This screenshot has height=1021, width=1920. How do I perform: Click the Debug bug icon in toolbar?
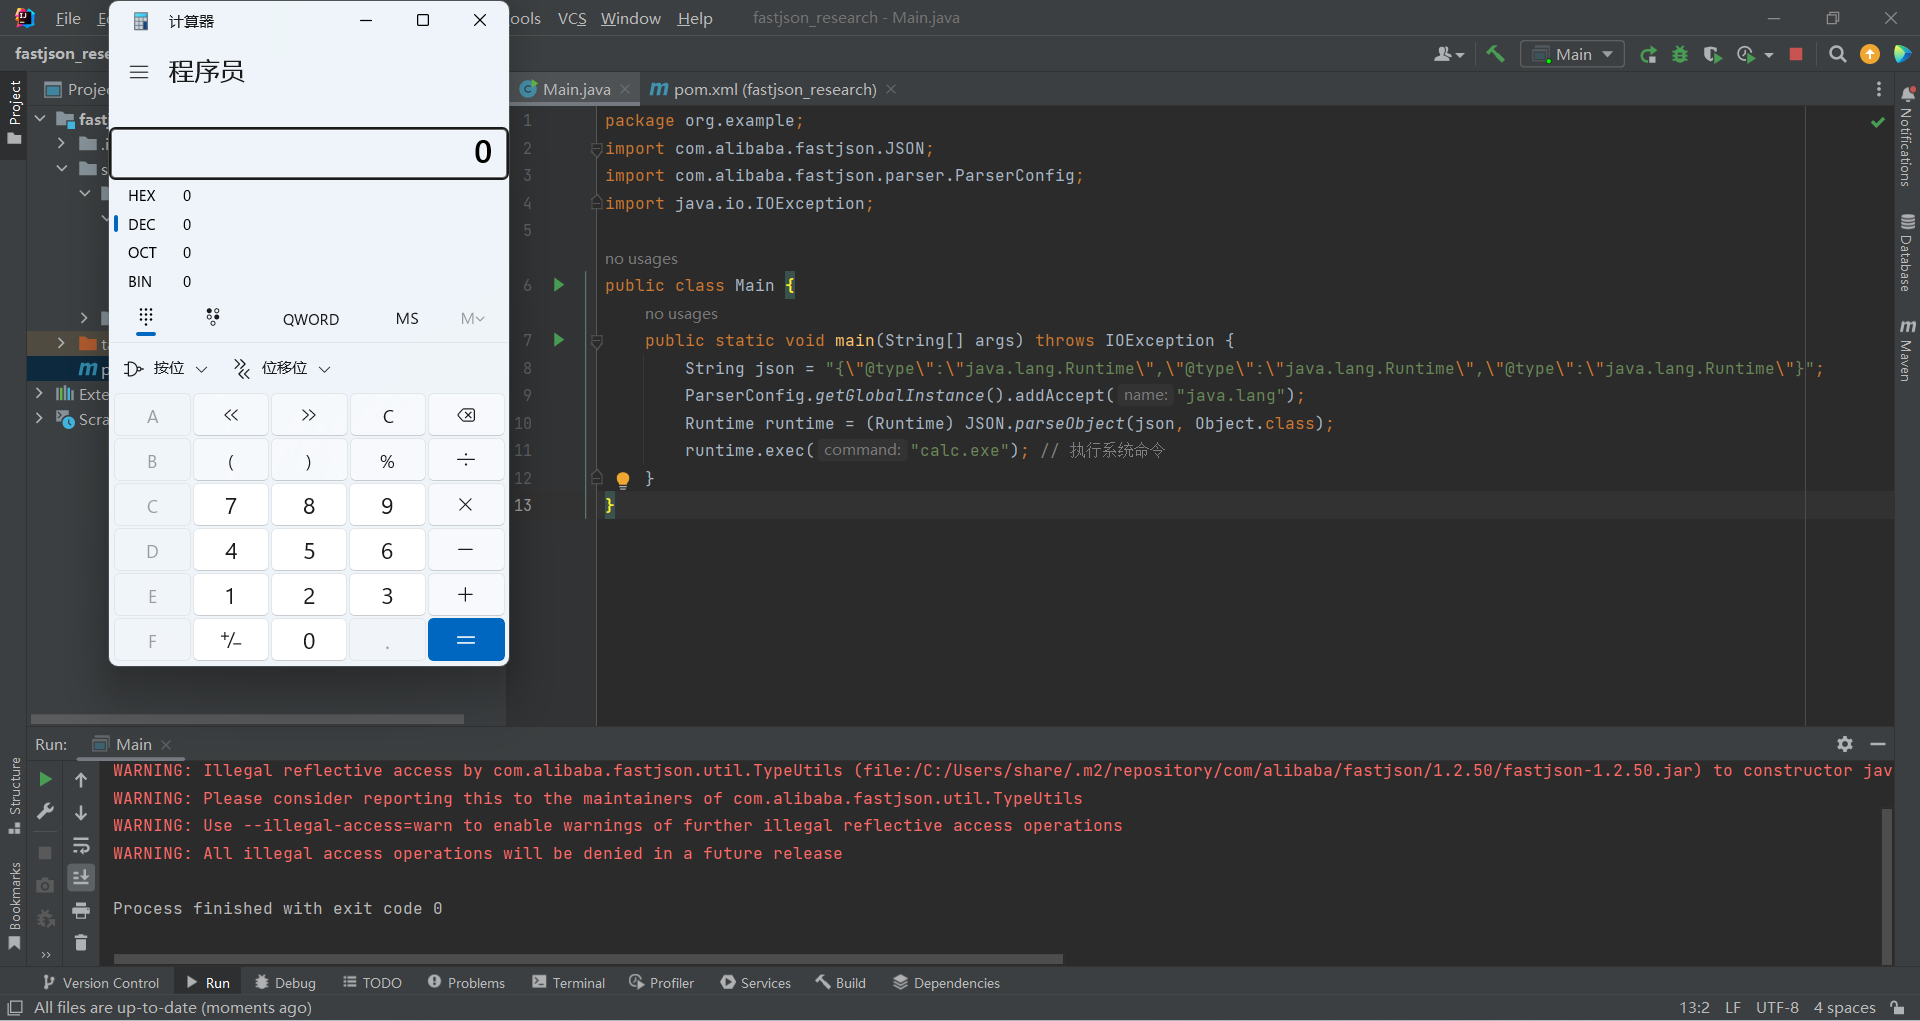point(1680,54)
